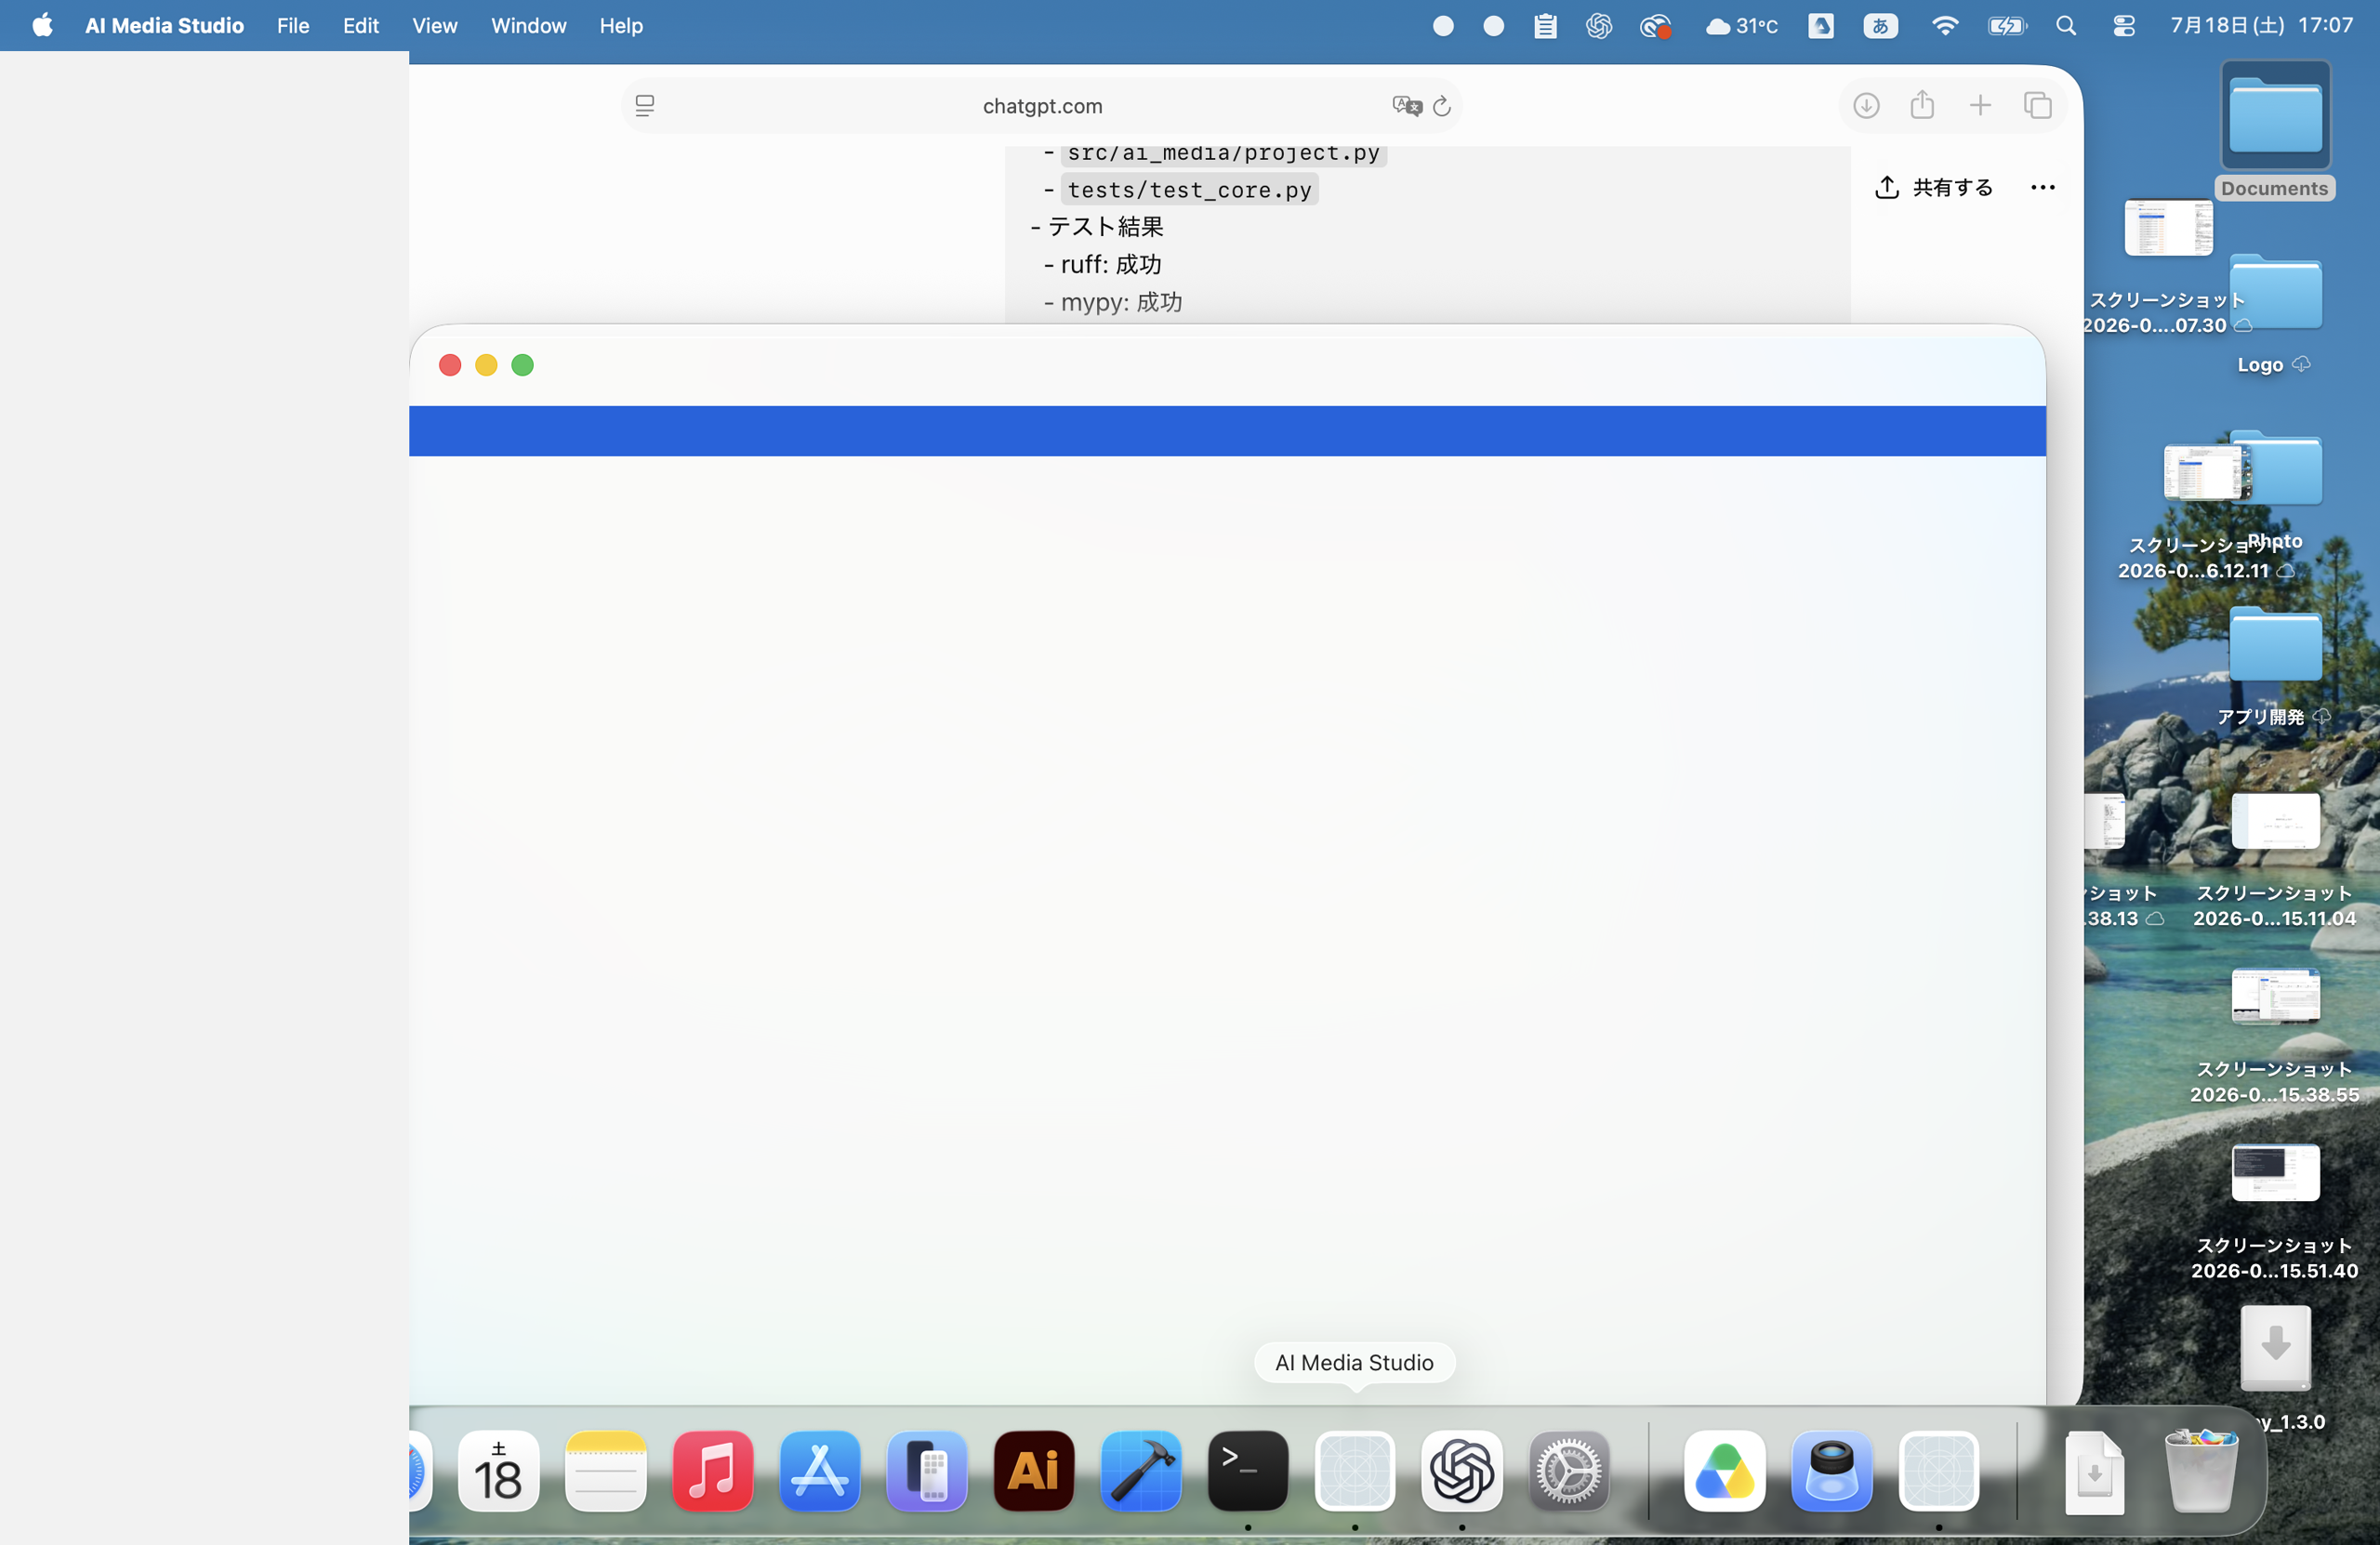Select screenshot 2026-0...15.38.55 thumbnail on desktop
2380x1545 pixels.
[x=2275, y=996]
